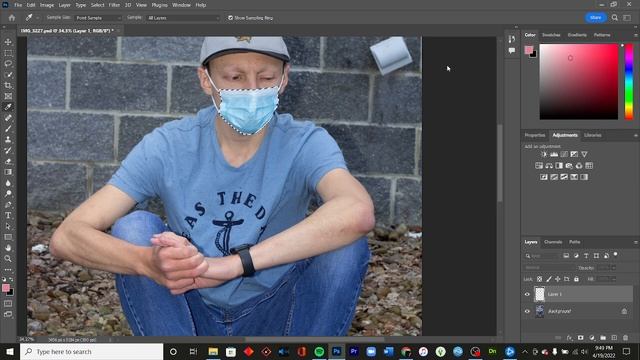Toggle lock position icon

(x=558, y=279)
